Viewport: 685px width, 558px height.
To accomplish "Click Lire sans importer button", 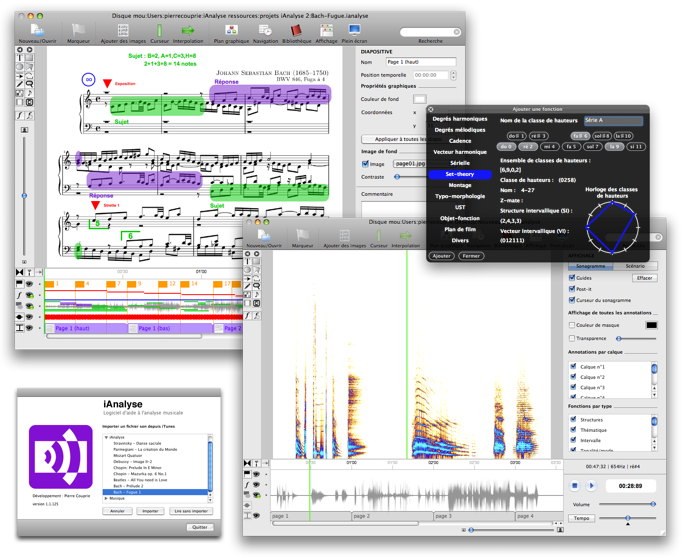I will click(191, 511).
